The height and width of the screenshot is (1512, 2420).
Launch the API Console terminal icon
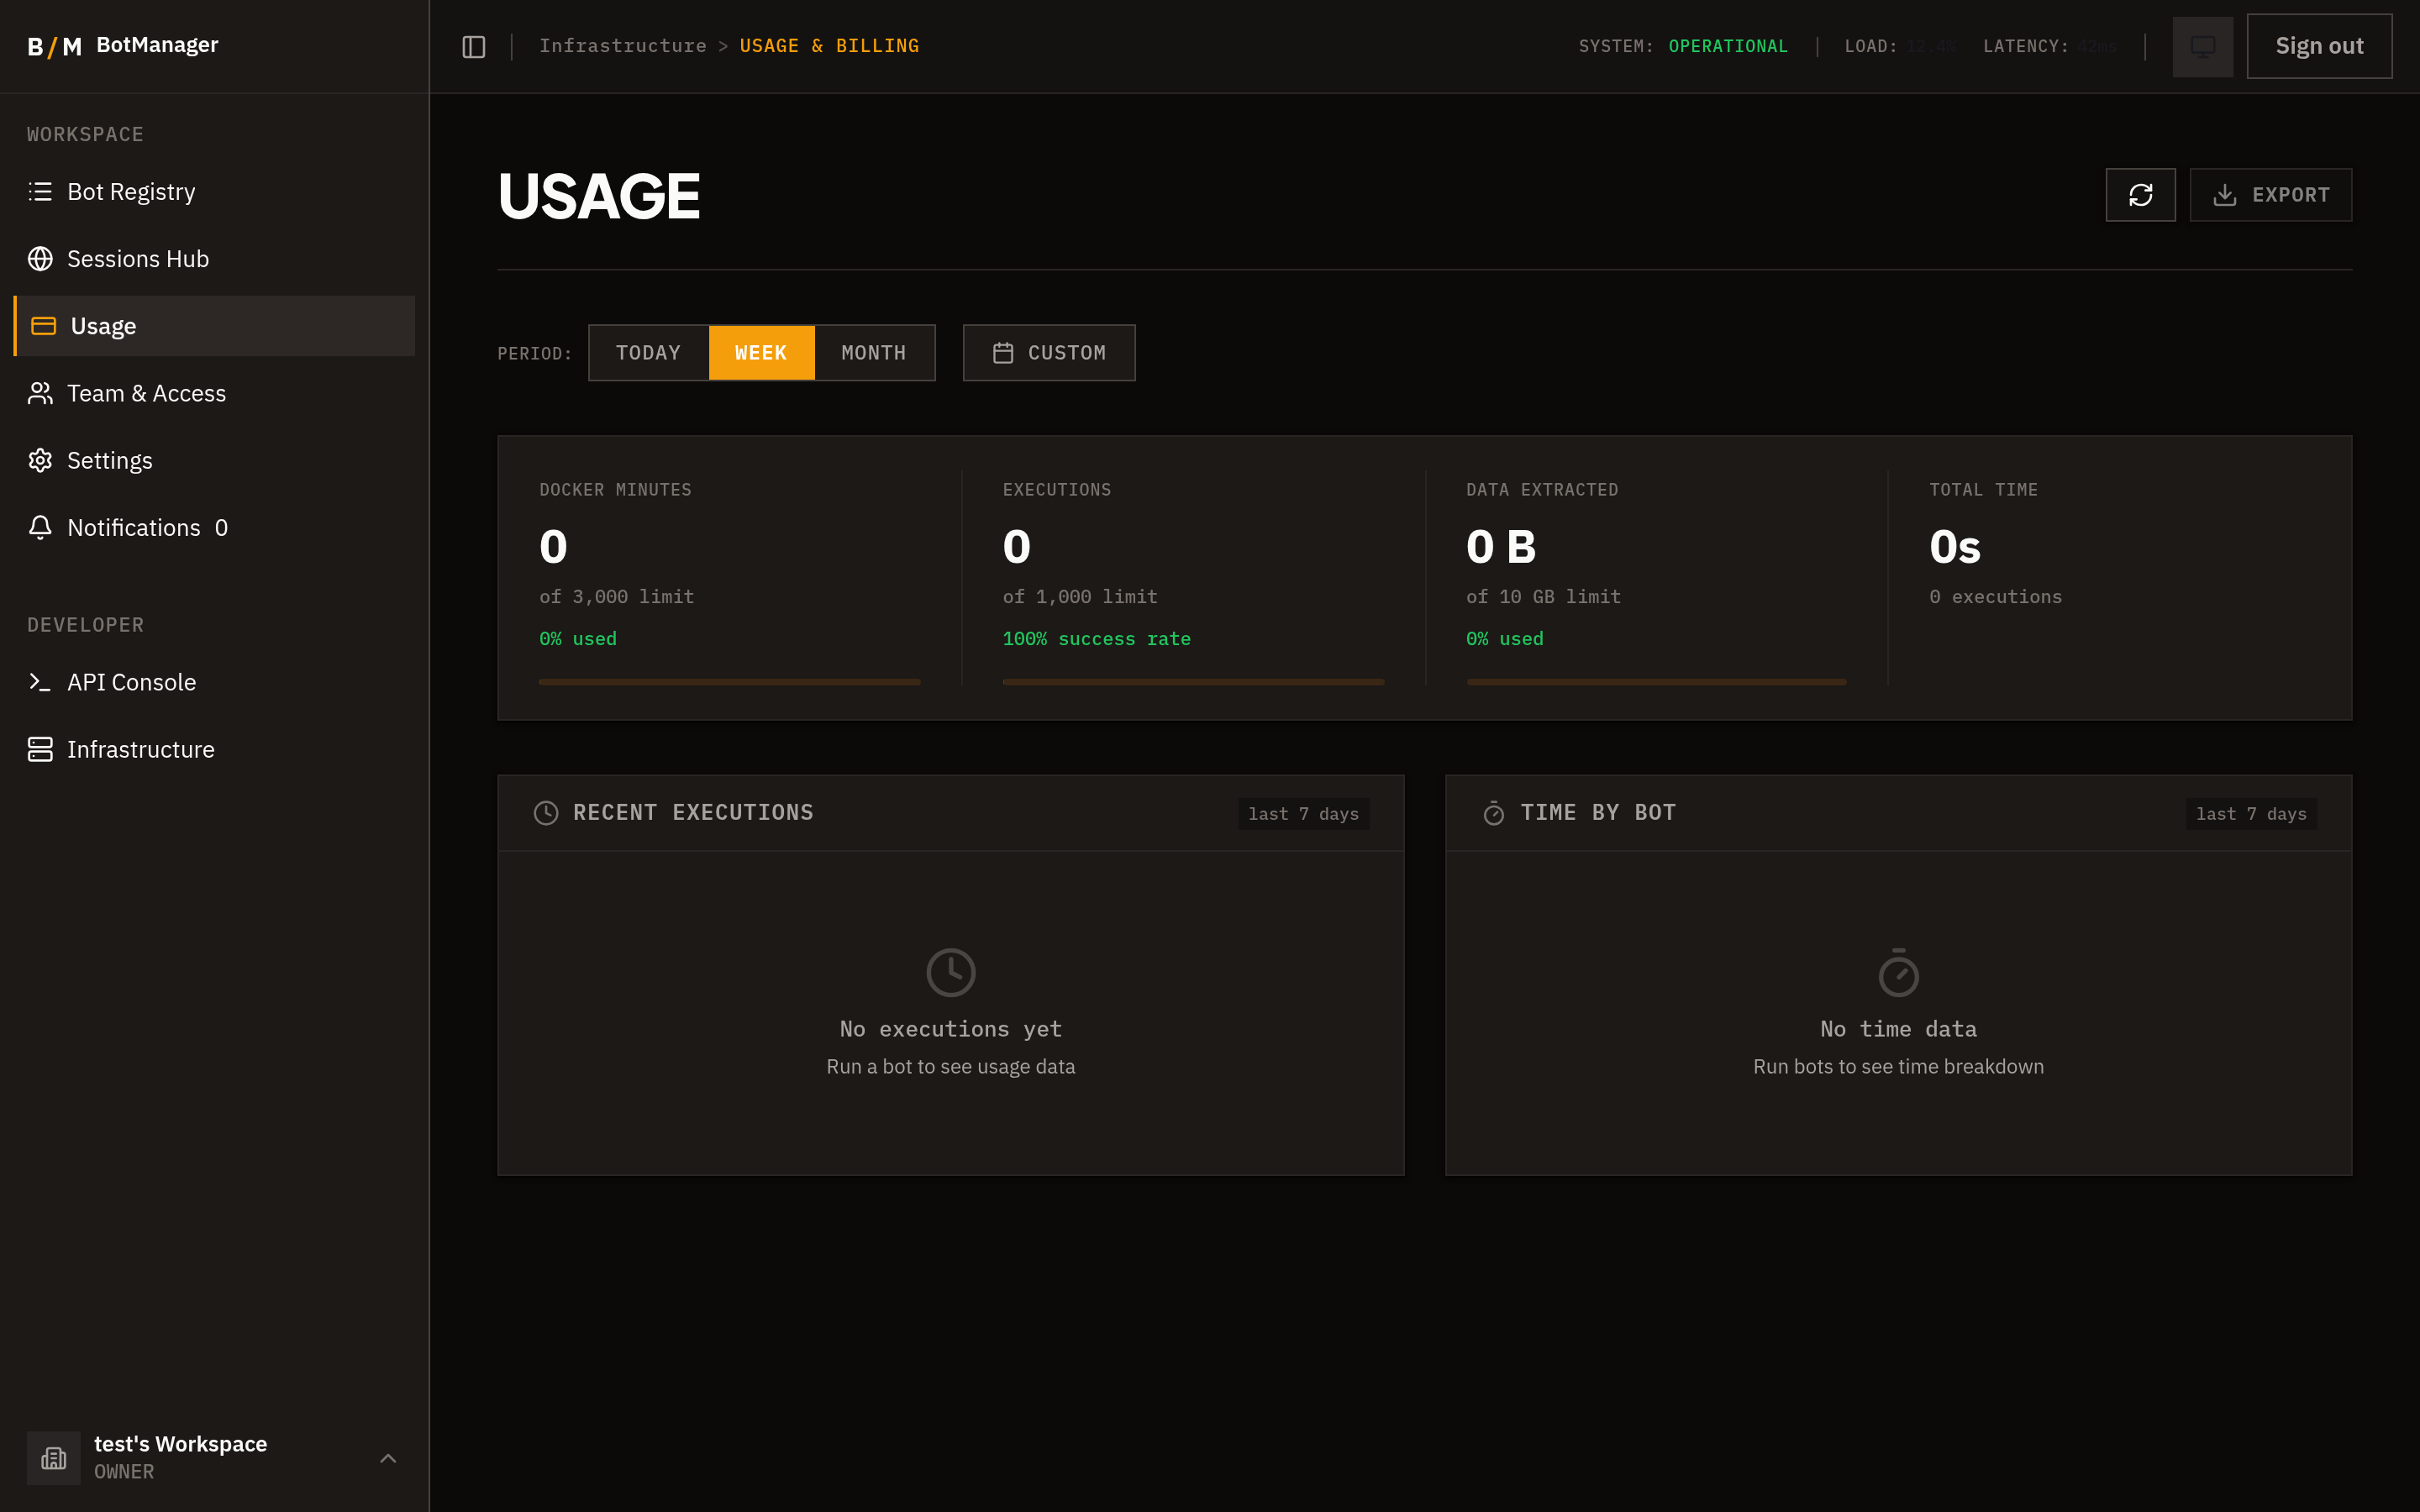point(40,682)
